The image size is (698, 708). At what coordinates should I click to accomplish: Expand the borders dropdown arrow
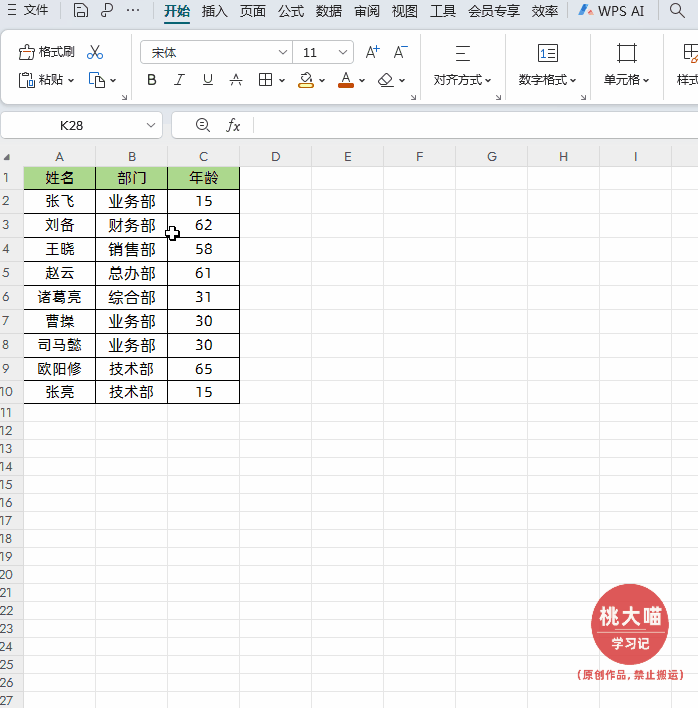click(282, 80)
